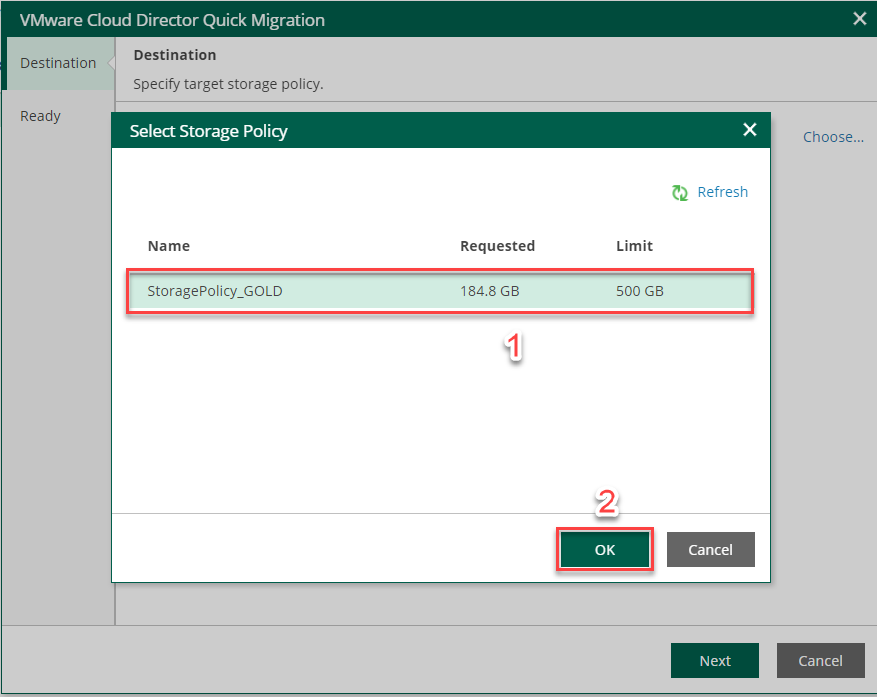Close the VMware Cloud Director Quick Migration window

(x=858, y=19)
